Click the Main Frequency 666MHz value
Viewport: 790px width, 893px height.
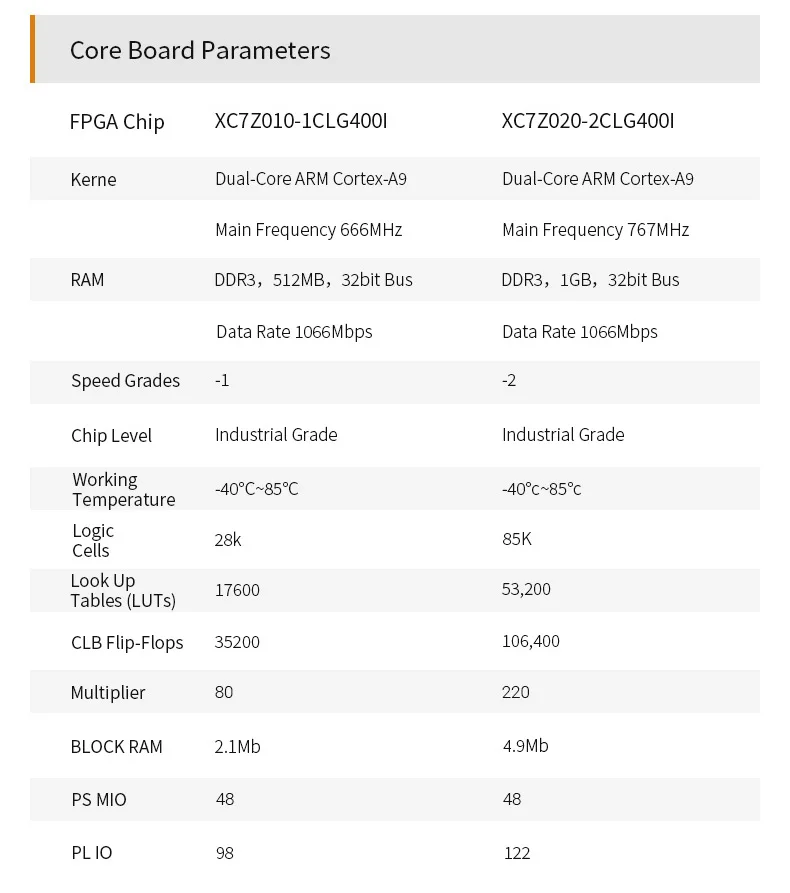pos(308,230)
